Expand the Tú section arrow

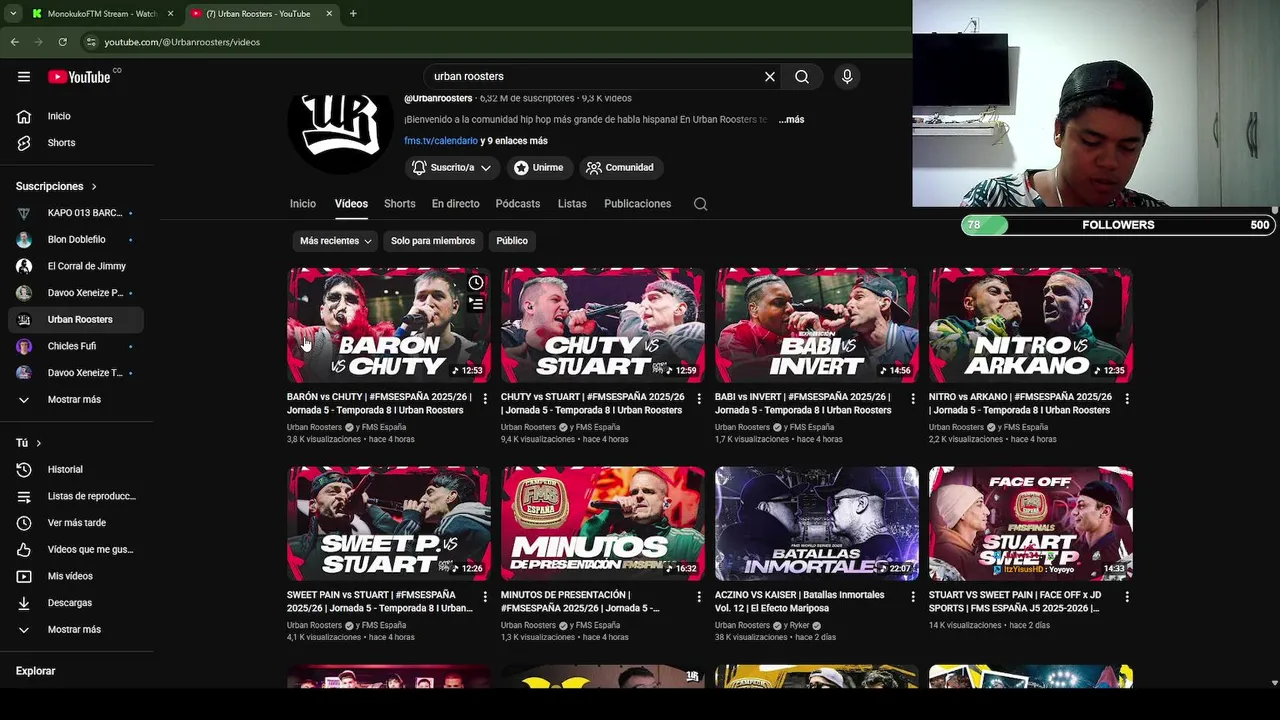click(39, 443)
